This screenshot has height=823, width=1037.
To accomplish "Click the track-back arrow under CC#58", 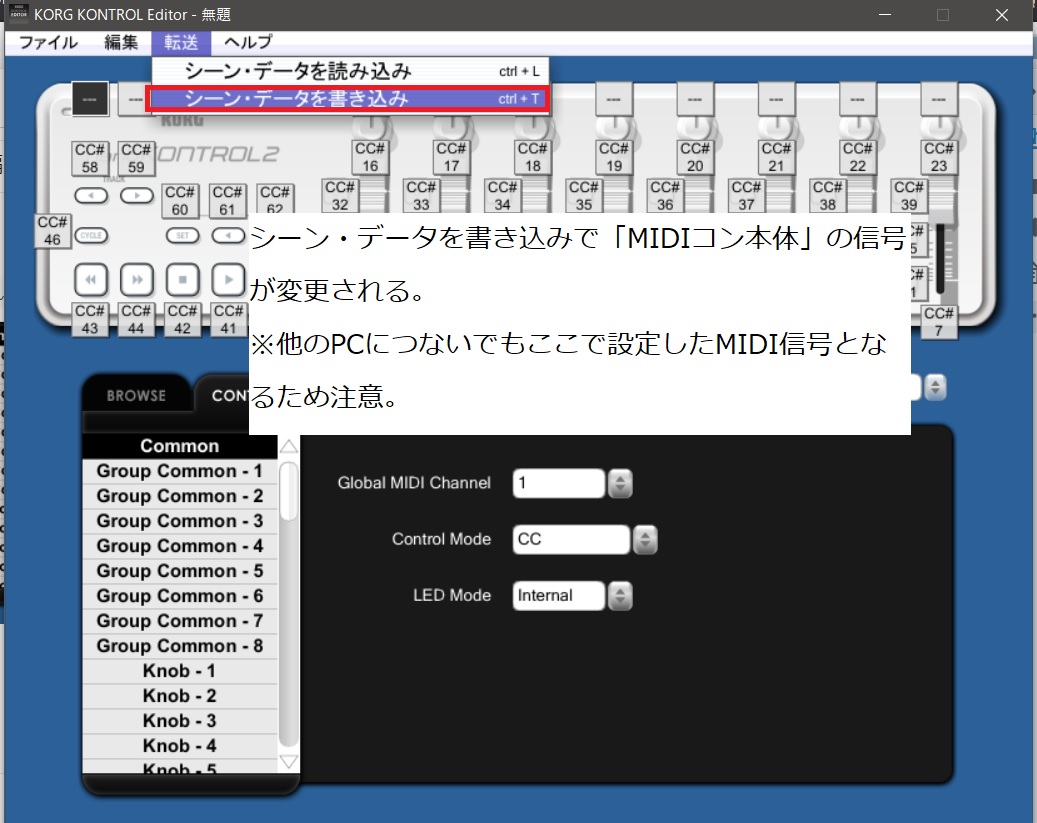I will 91,195.
